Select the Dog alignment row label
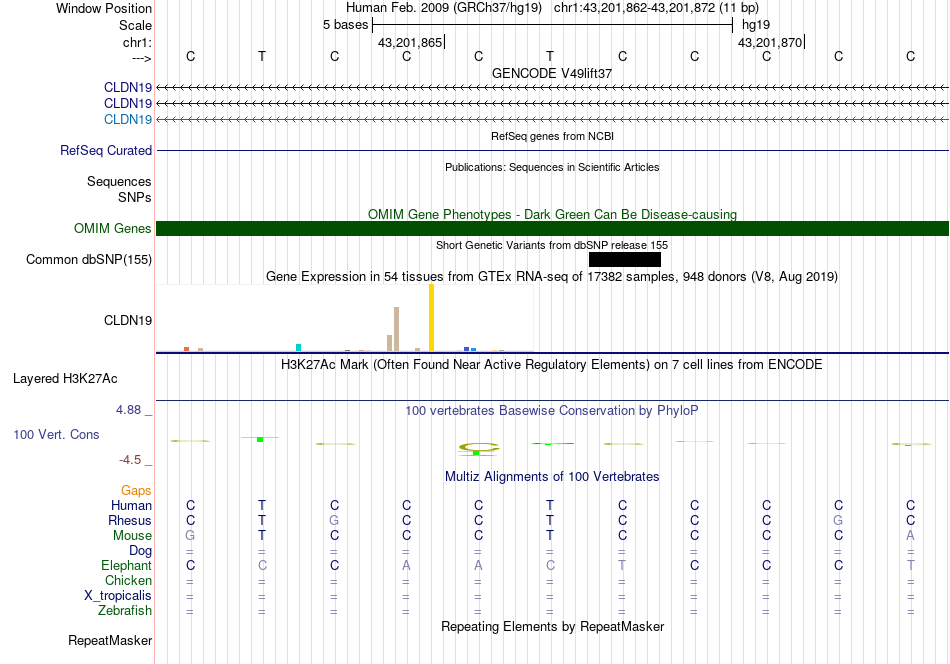 (x=140, y=550)
